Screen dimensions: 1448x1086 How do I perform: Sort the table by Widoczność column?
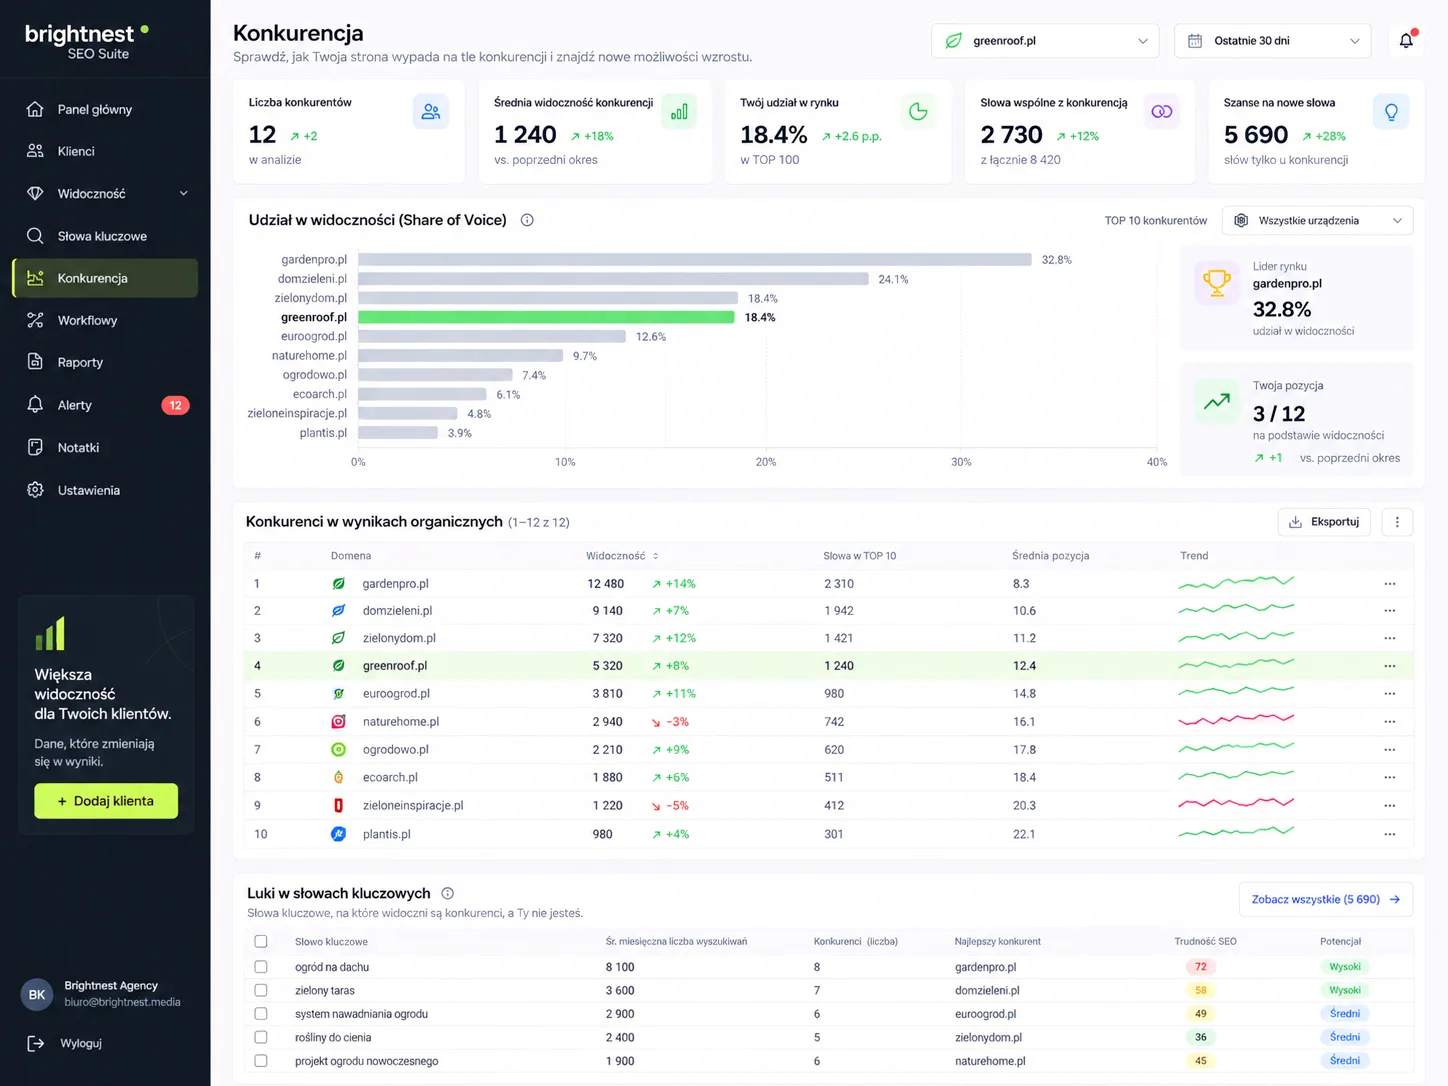622,556
